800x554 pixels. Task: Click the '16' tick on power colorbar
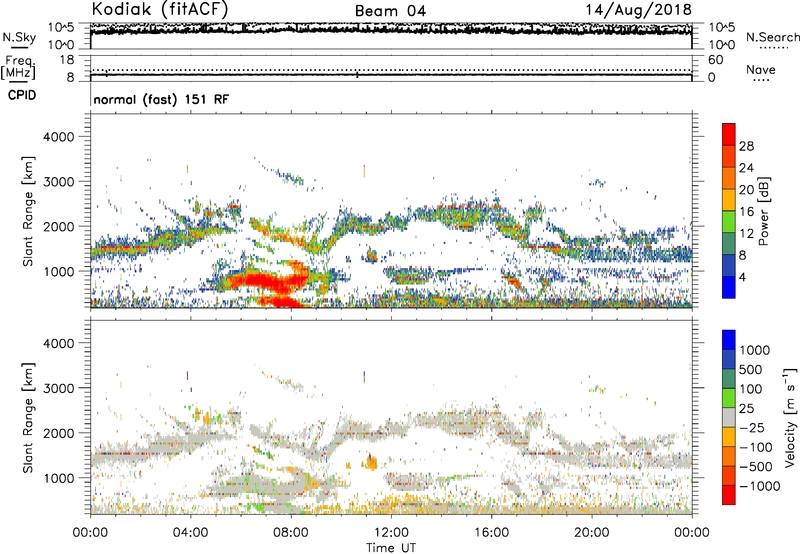pyautogui.click(x=746, y=212)
